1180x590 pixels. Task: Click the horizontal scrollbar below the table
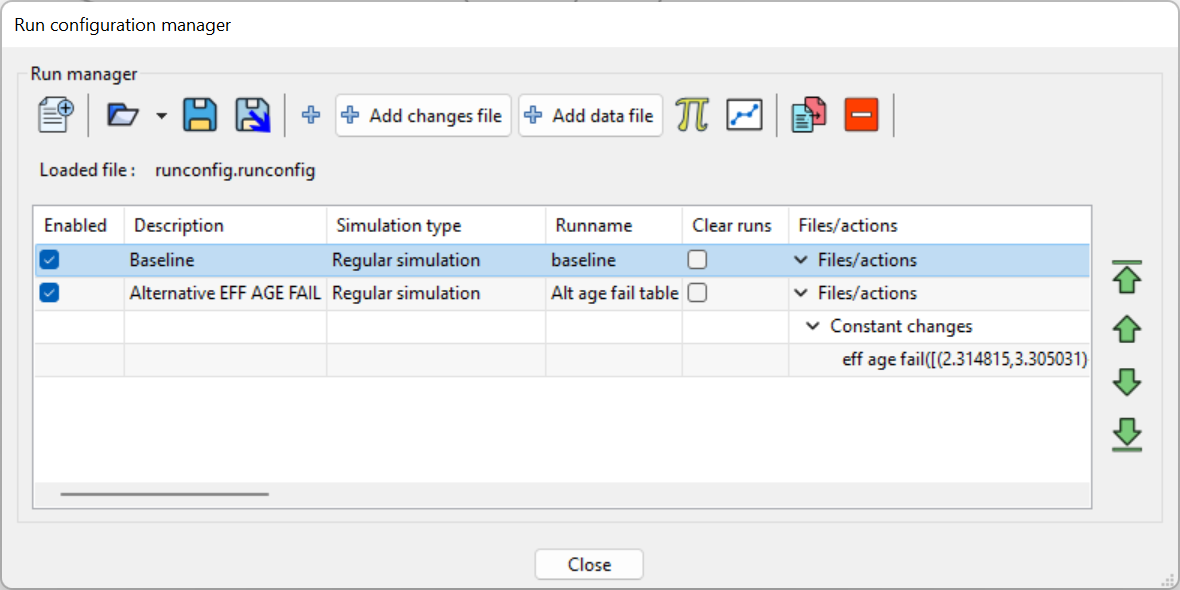tap(165, 493)
